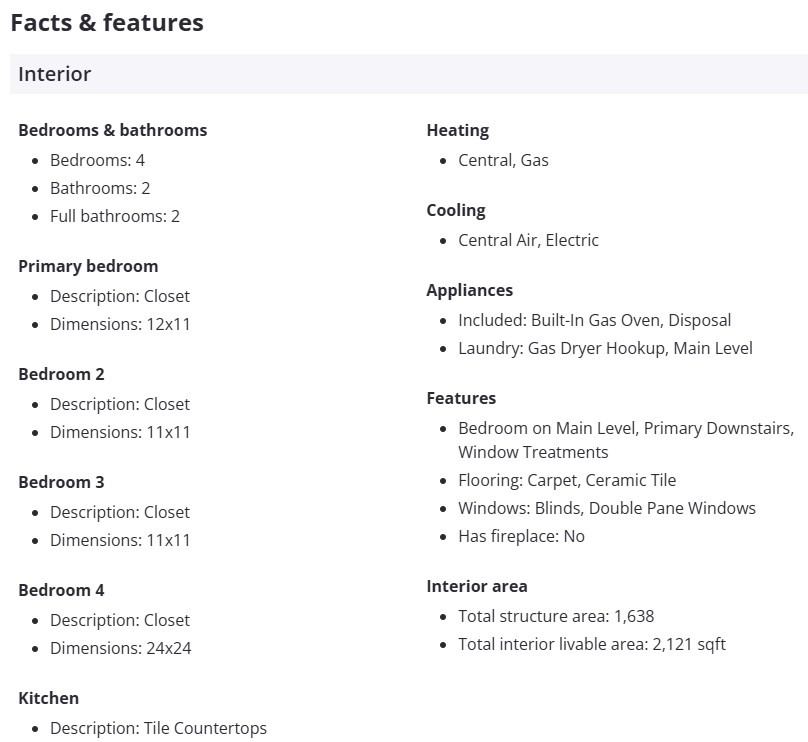Select the Interior section header bar
The height and width of the screenshot is (742, 808).
(408, 74)
